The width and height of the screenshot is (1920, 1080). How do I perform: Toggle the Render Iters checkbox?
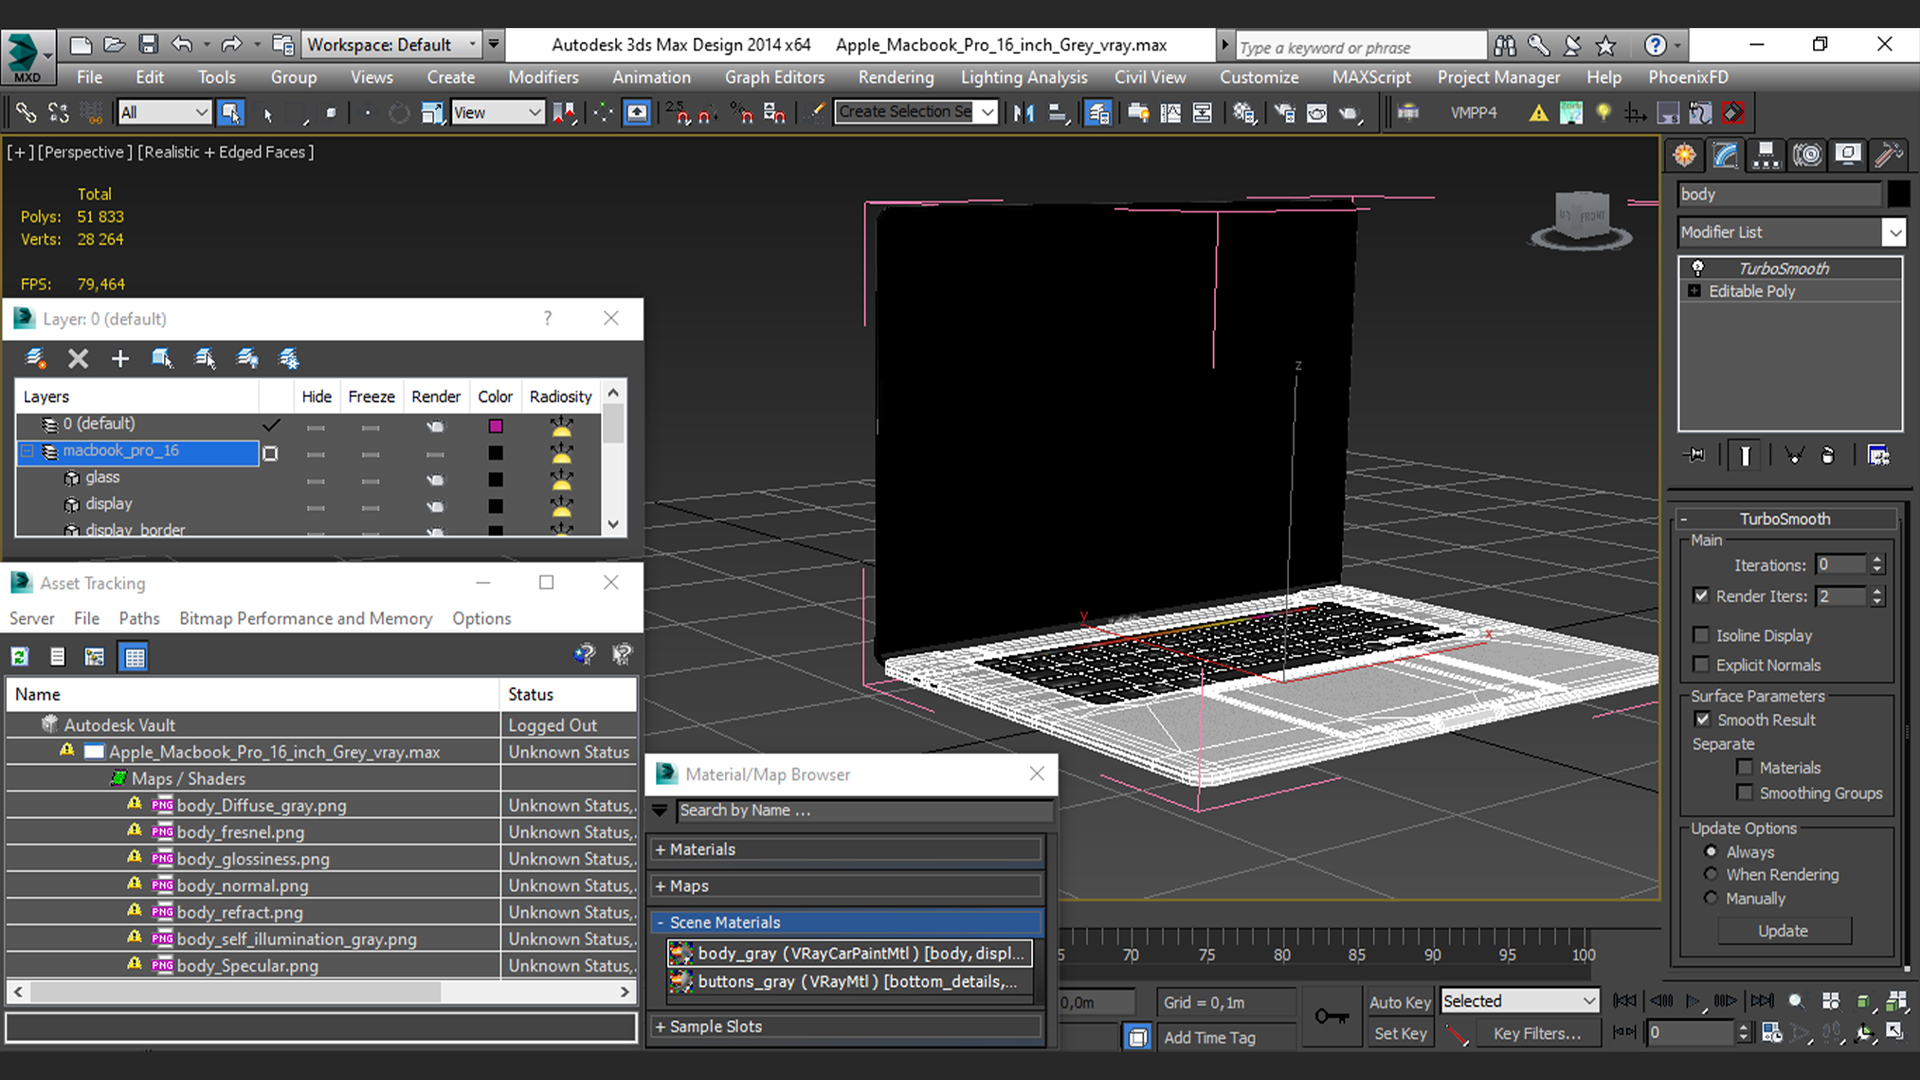pos(1701,595)
